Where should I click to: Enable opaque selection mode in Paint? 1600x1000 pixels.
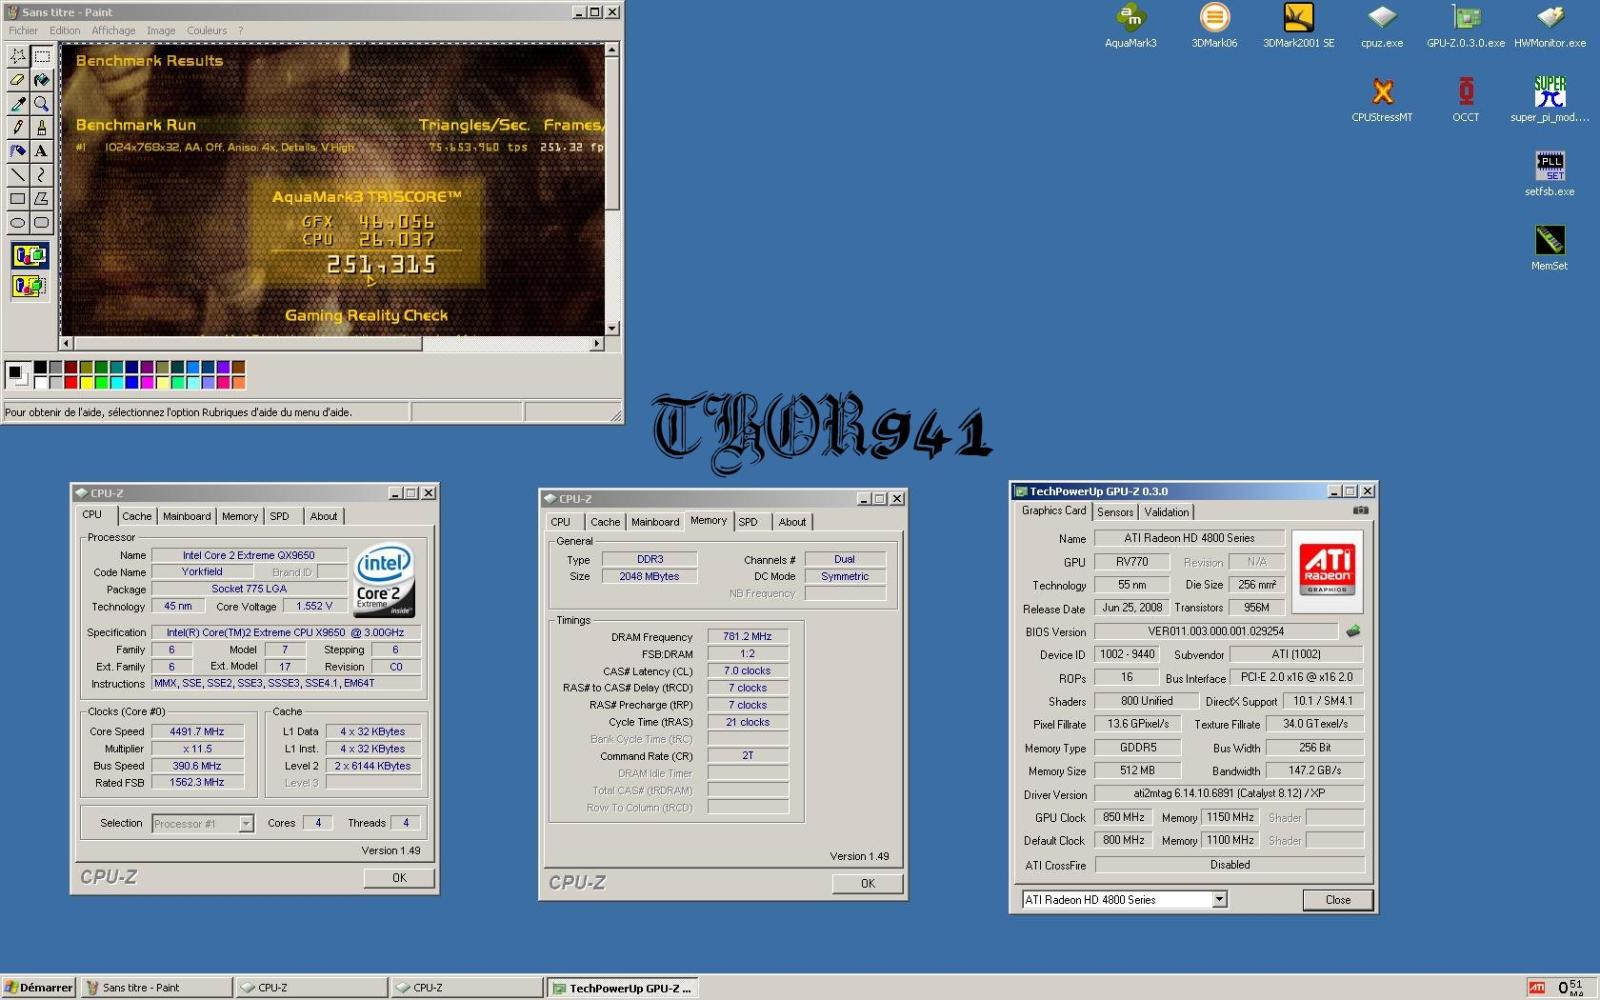(29, 256)
